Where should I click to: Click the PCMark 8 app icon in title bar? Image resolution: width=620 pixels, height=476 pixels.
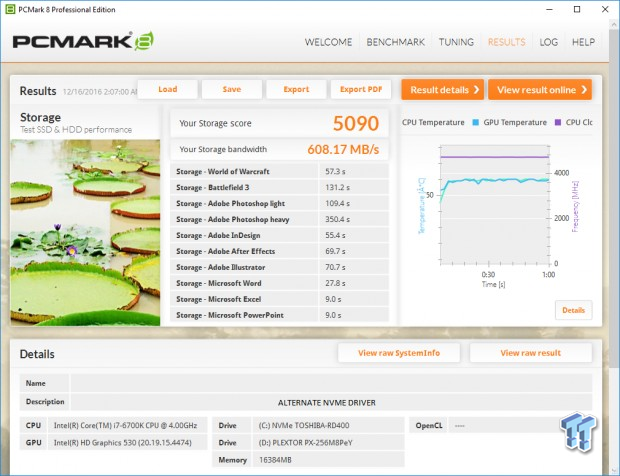click(10, 9)
